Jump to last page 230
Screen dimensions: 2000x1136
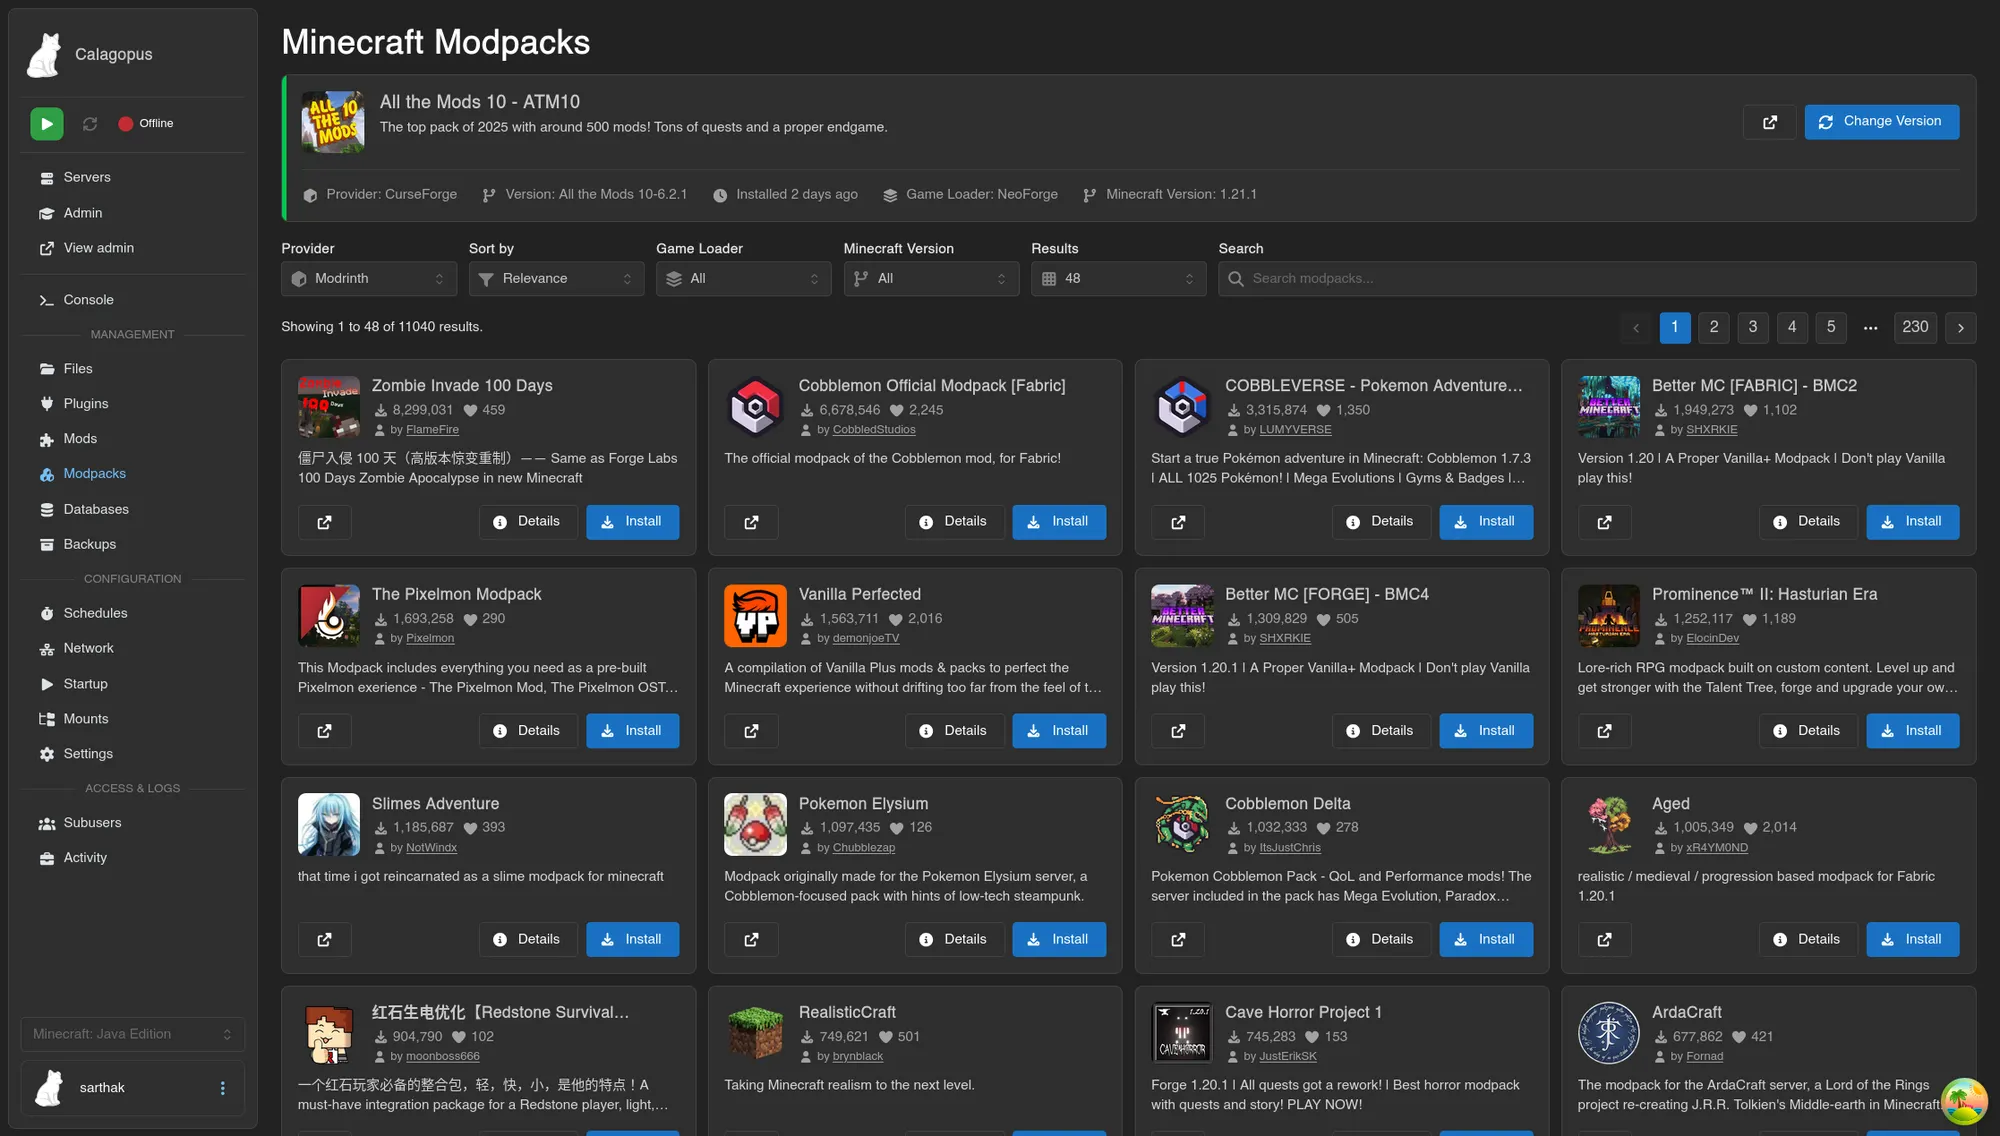(1915, 328)
